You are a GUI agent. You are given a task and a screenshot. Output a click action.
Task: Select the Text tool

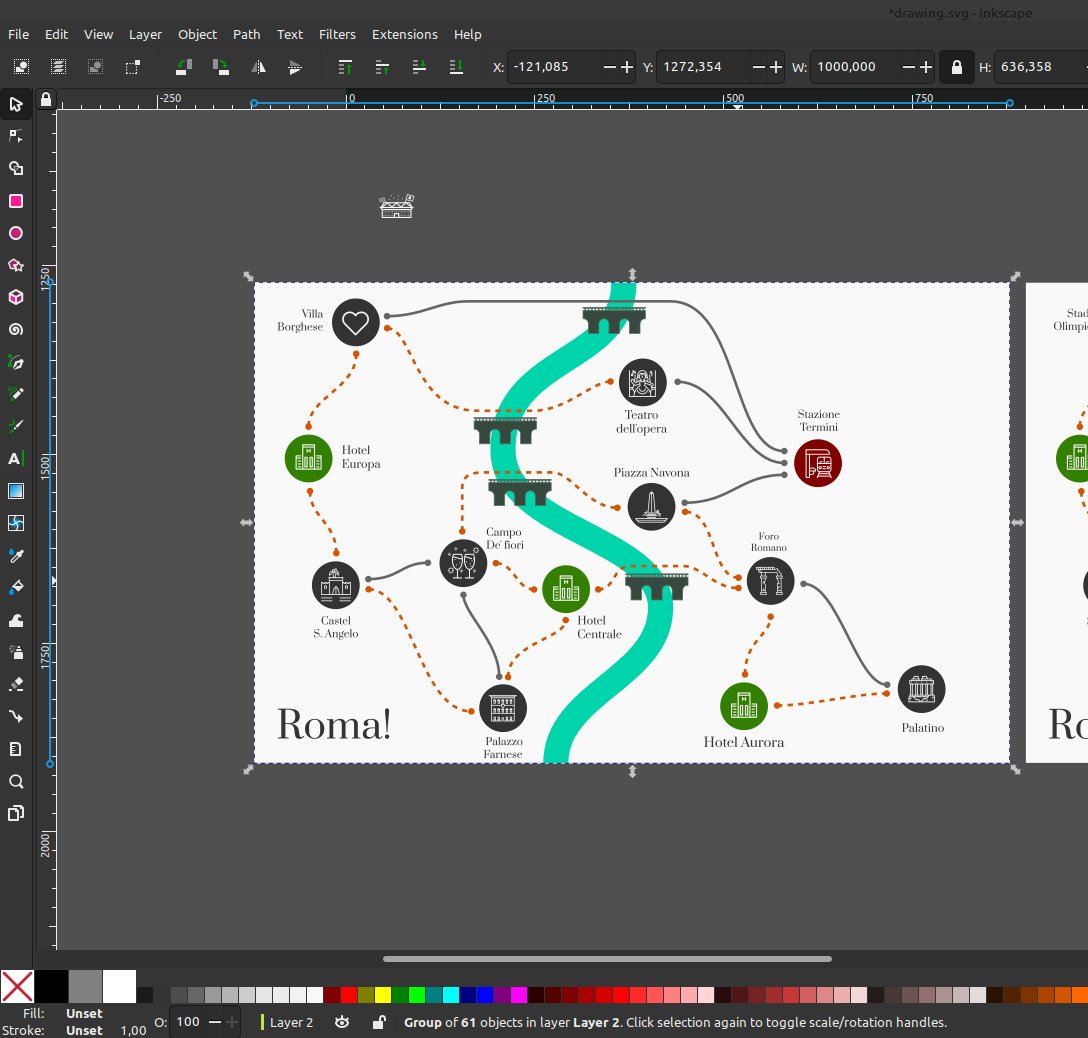pos(16,459)
